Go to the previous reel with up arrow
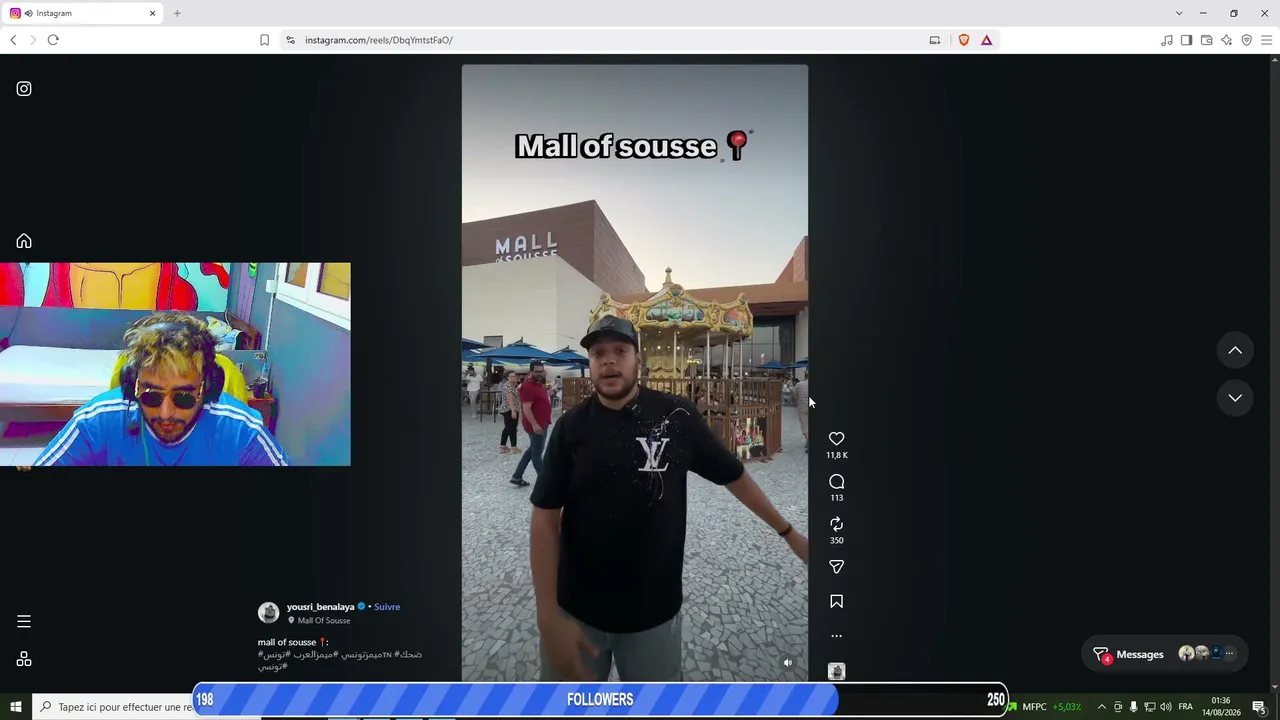The width and height of the screenshot is (1280, 720). 1235,350
